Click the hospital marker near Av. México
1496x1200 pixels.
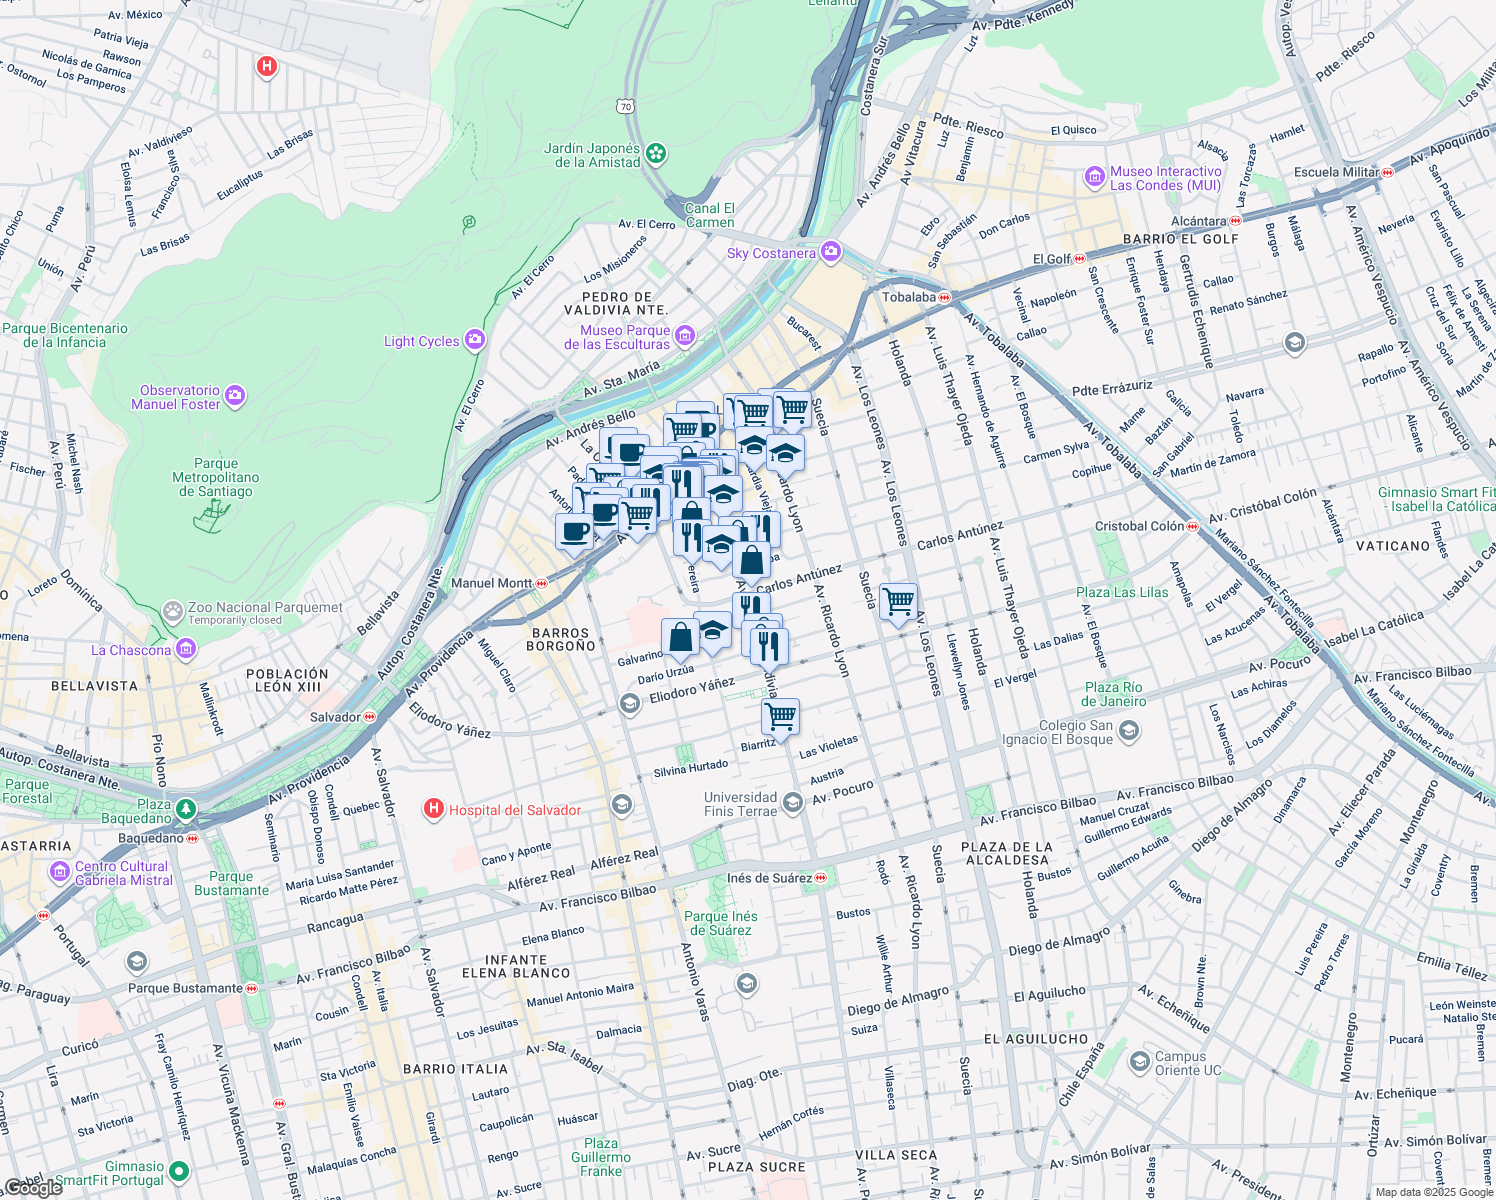267,67
